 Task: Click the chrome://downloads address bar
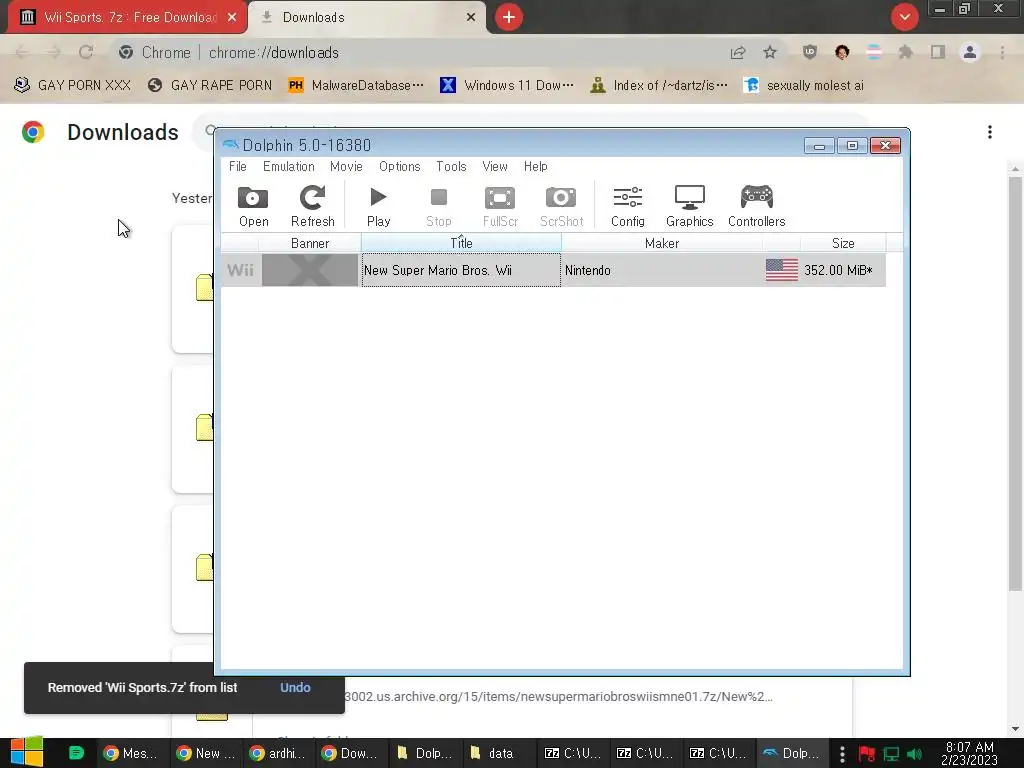[274, 52]
